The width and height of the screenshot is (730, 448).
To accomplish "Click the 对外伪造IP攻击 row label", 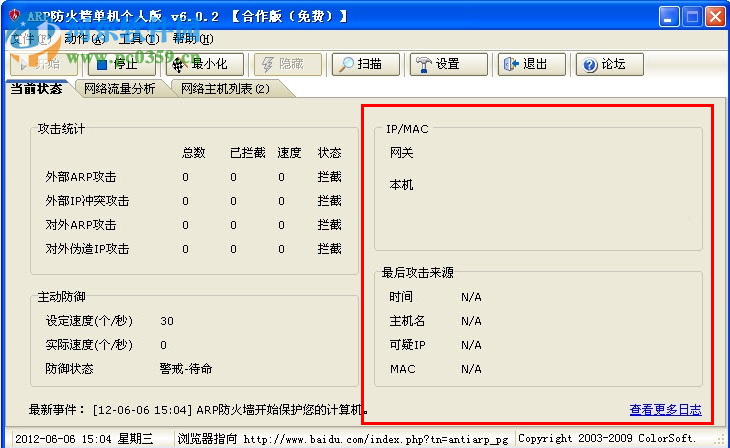I will click(87, 249).
